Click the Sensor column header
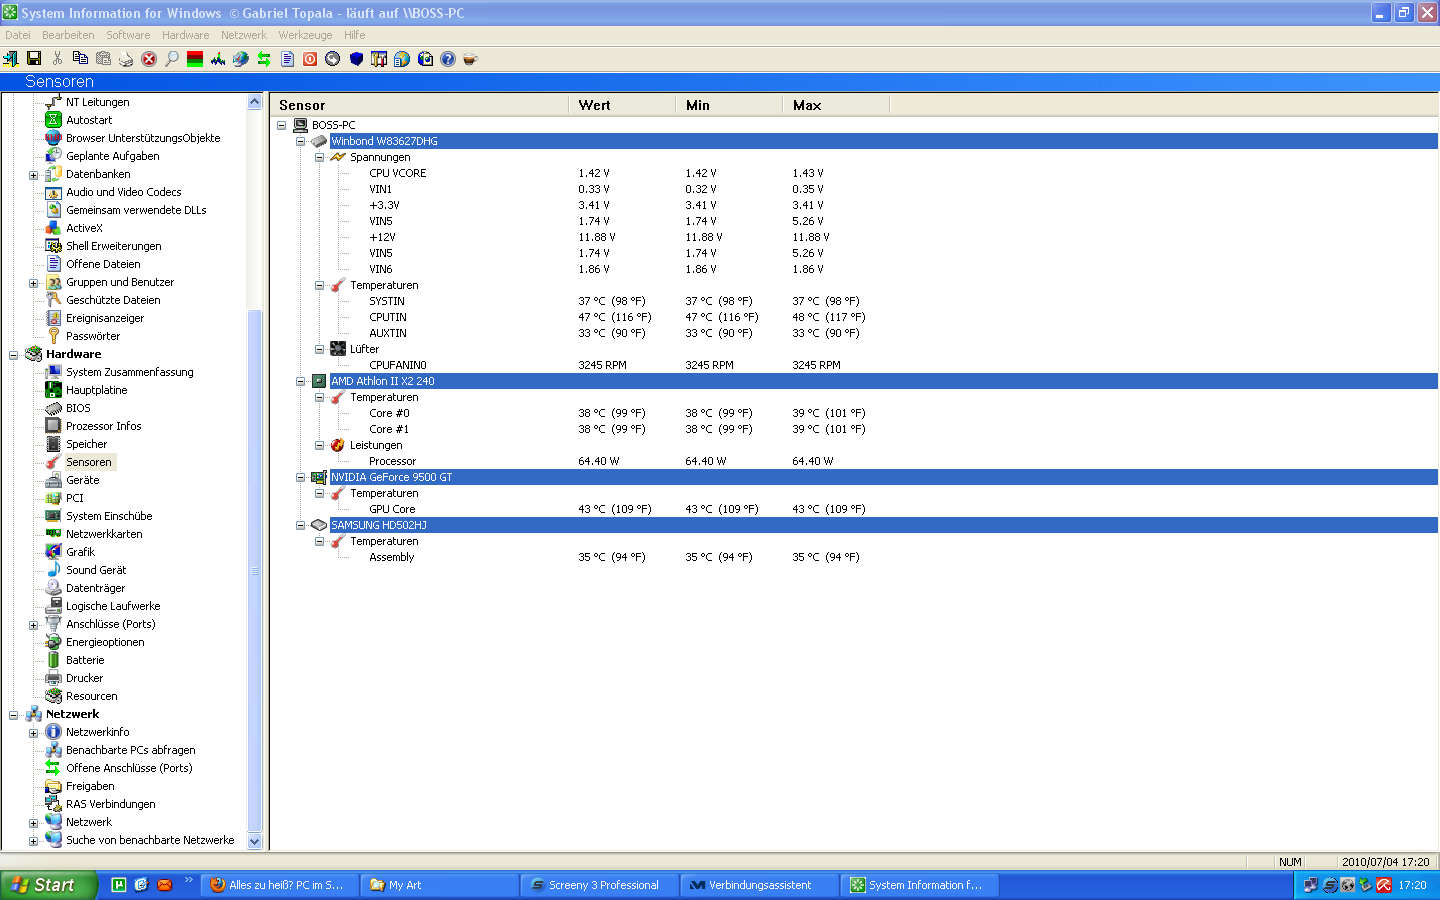Image resolution: width=1440 pixels, height=900 pixels. coord(420,105)
